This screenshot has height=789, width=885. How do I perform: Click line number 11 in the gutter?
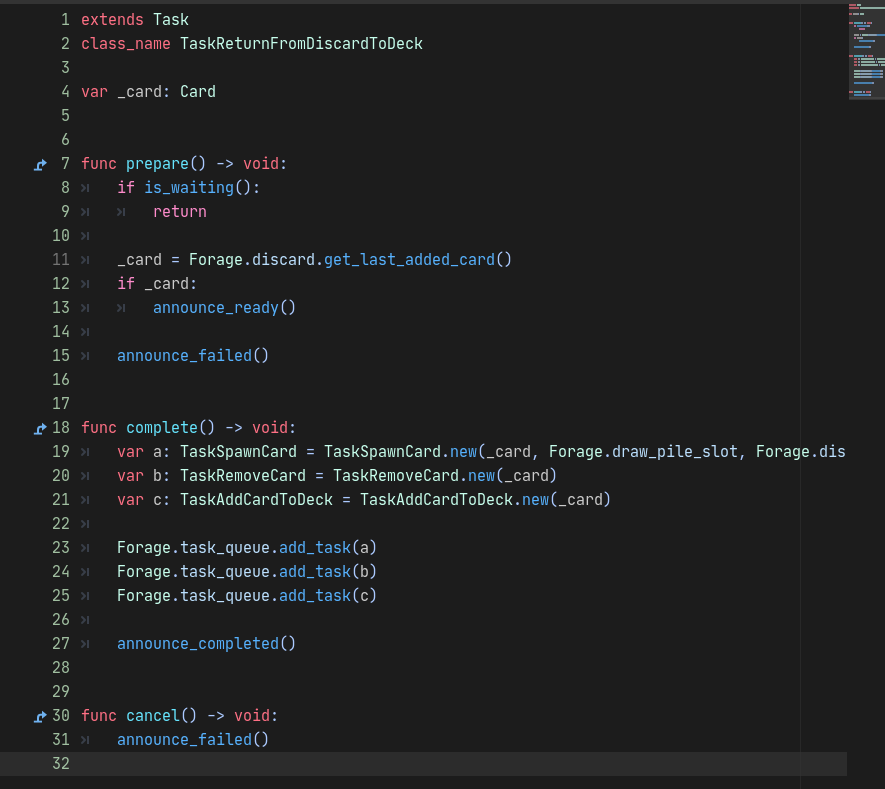[x=60, y=259]
